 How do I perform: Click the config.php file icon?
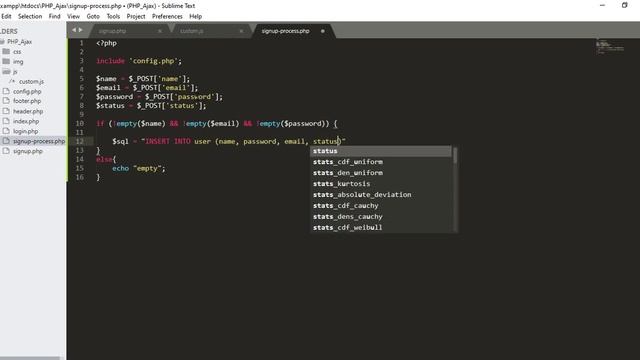pyautogui.click(x=6, y=91)
